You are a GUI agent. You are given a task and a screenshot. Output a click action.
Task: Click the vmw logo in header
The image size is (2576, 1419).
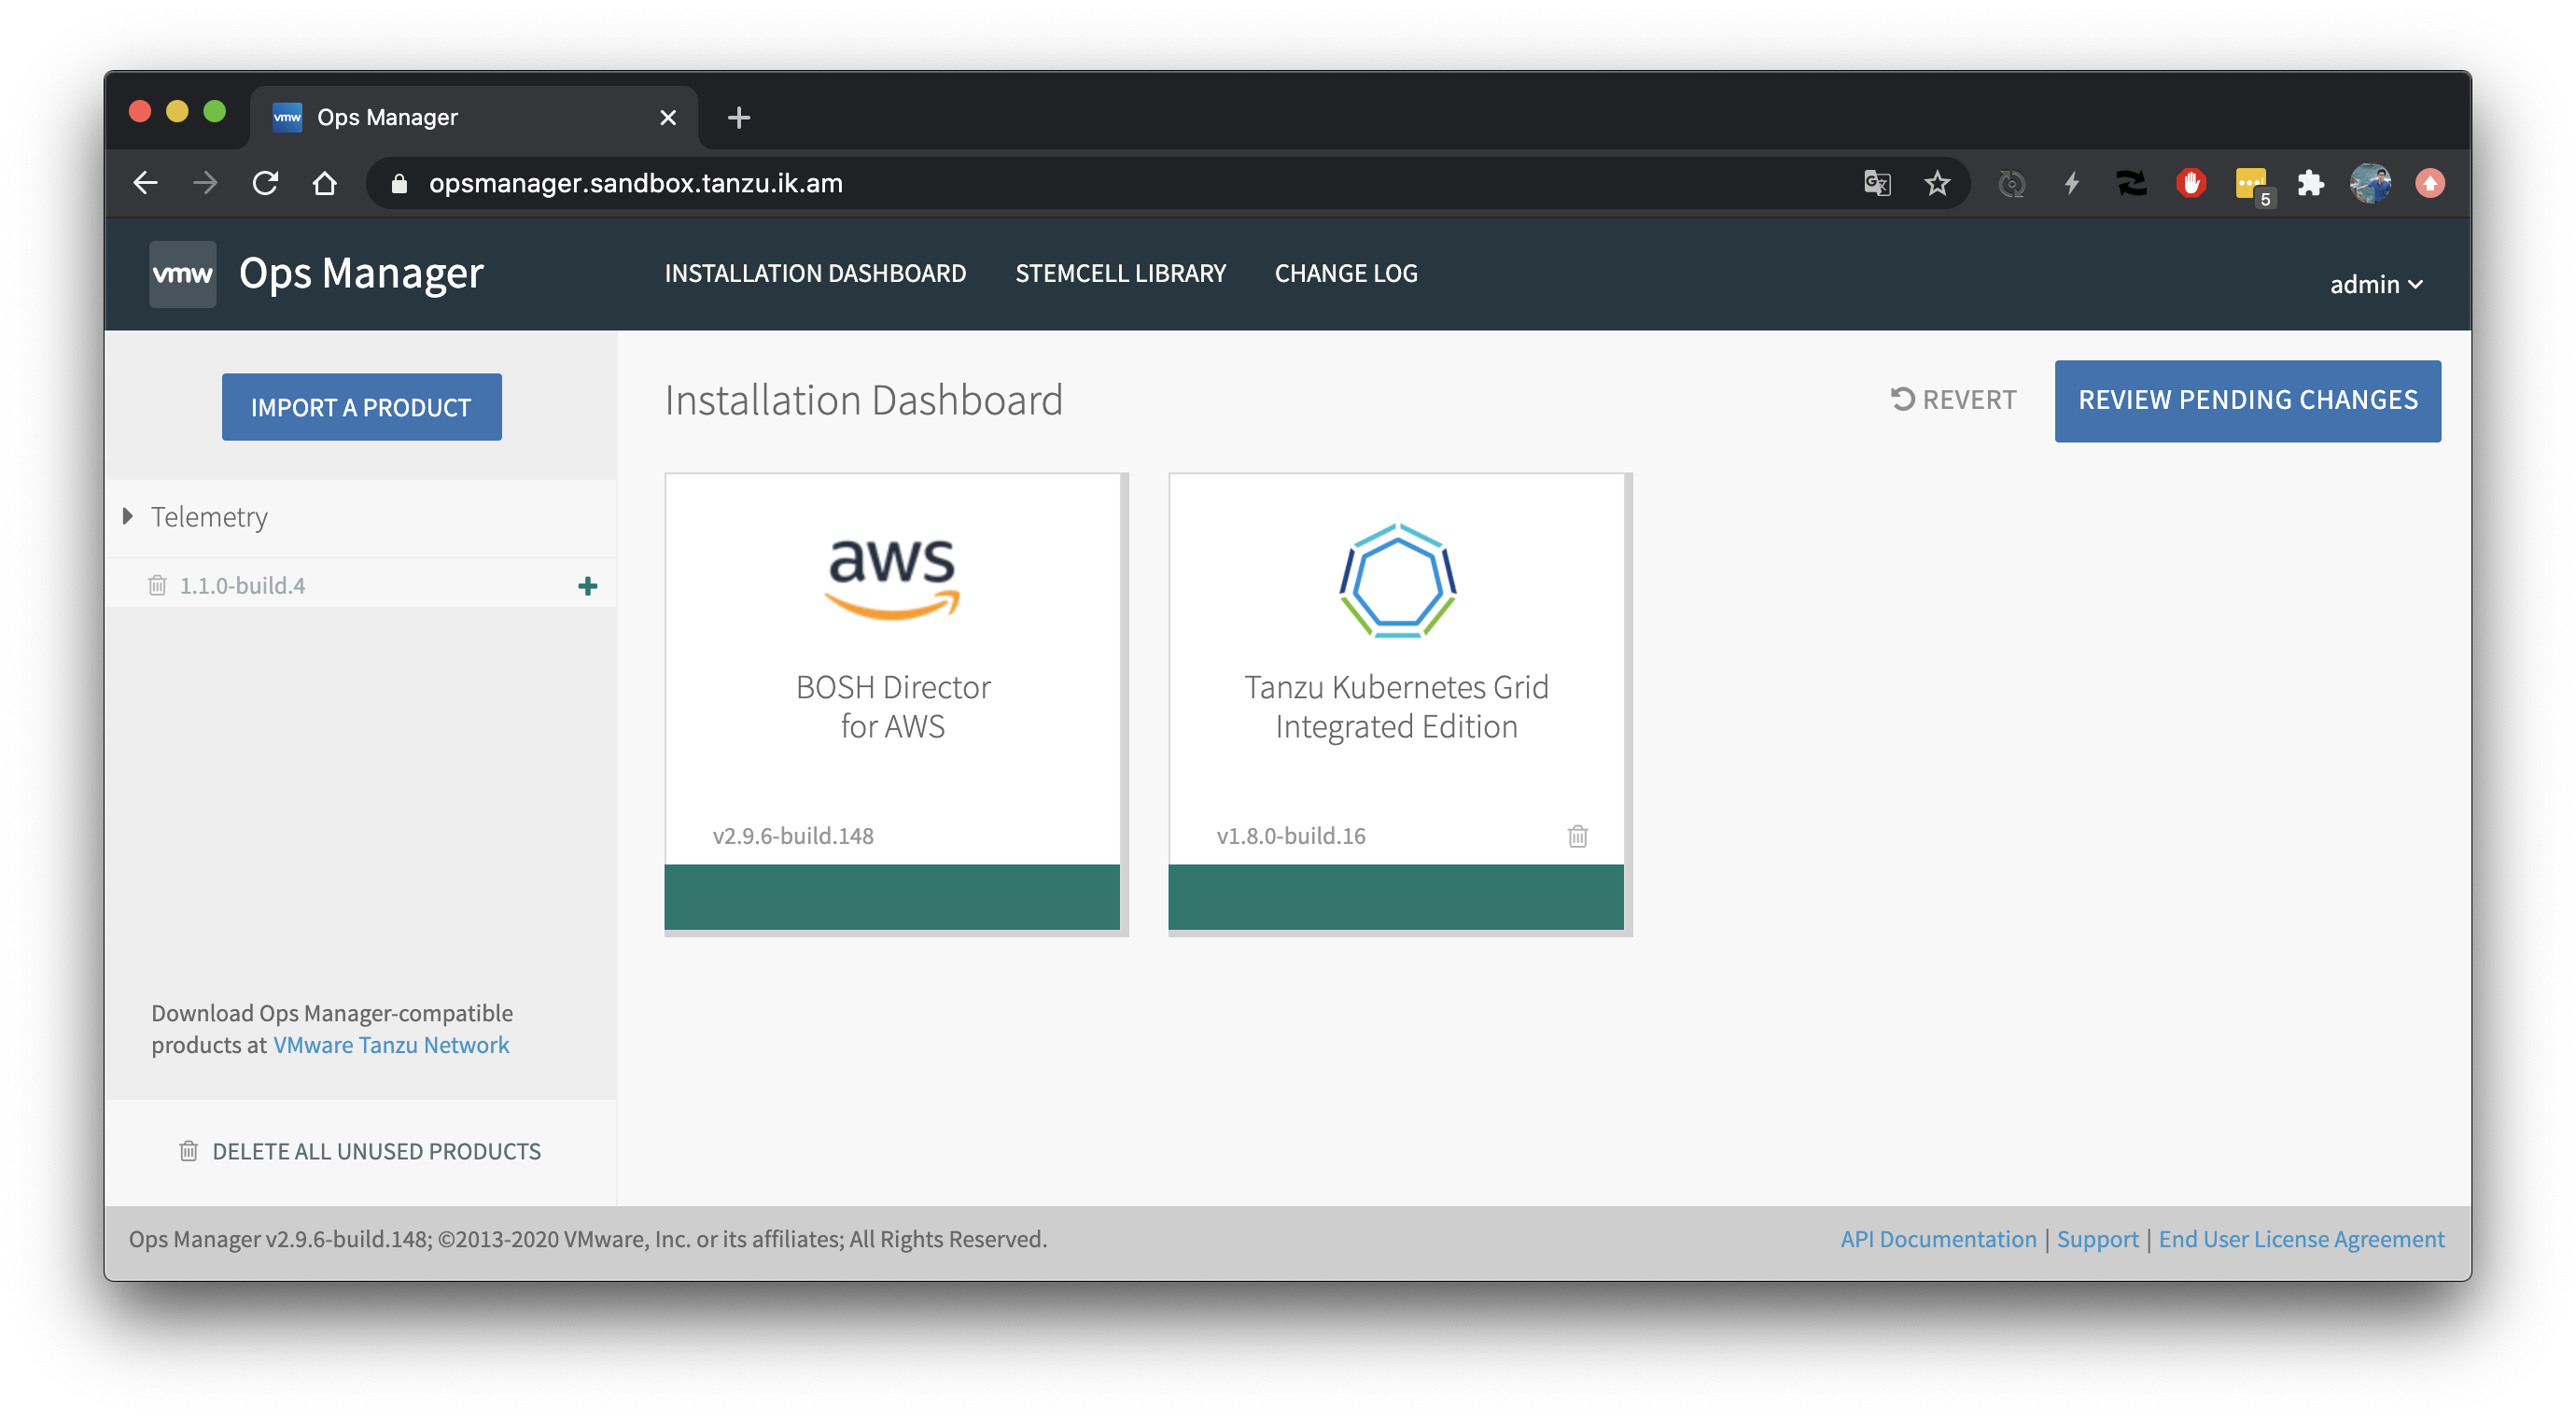tap(183, 274)
